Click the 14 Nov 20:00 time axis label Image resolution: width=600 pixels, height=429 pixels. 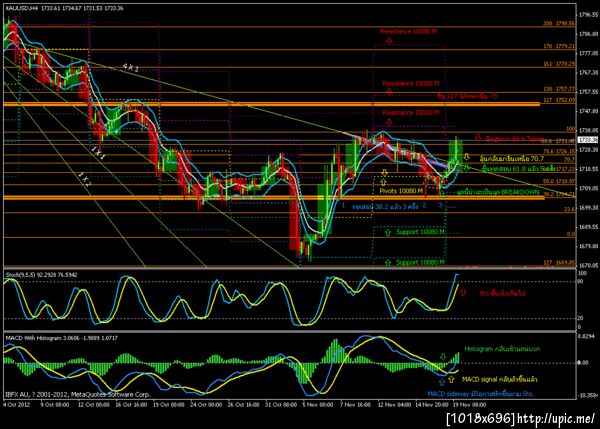tap(432, 405)
